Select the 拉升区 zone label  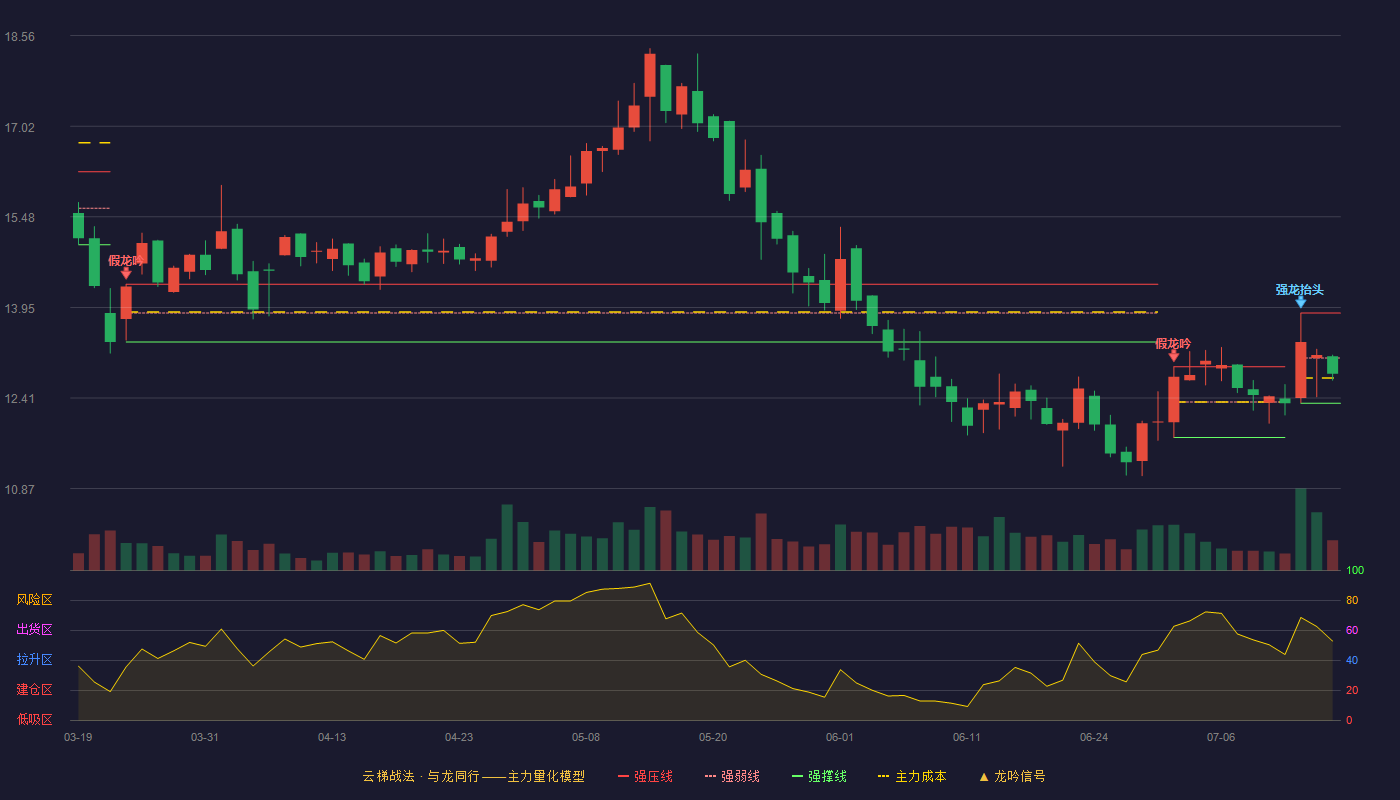(x=34, y=660)
